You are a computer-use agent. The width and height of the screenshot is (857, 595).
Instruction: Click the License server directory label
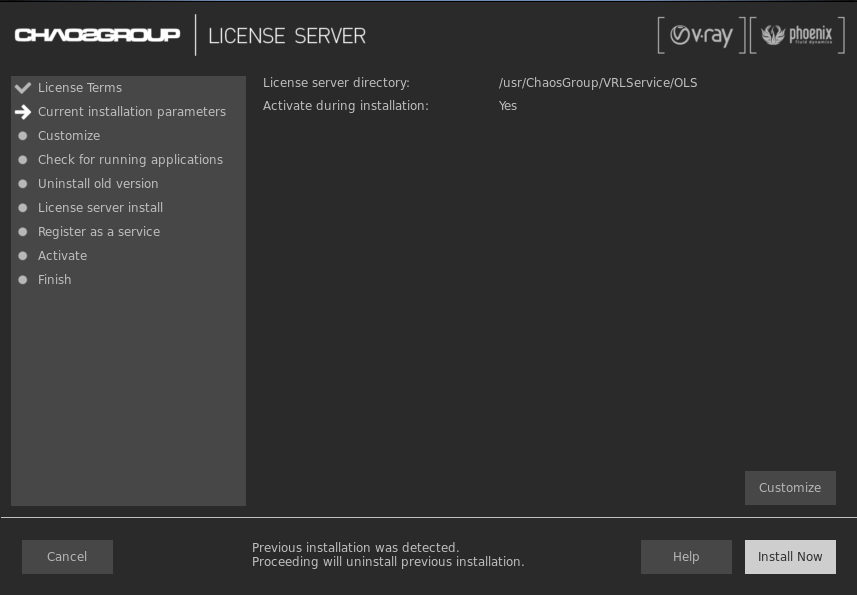(x=336, y=83)
